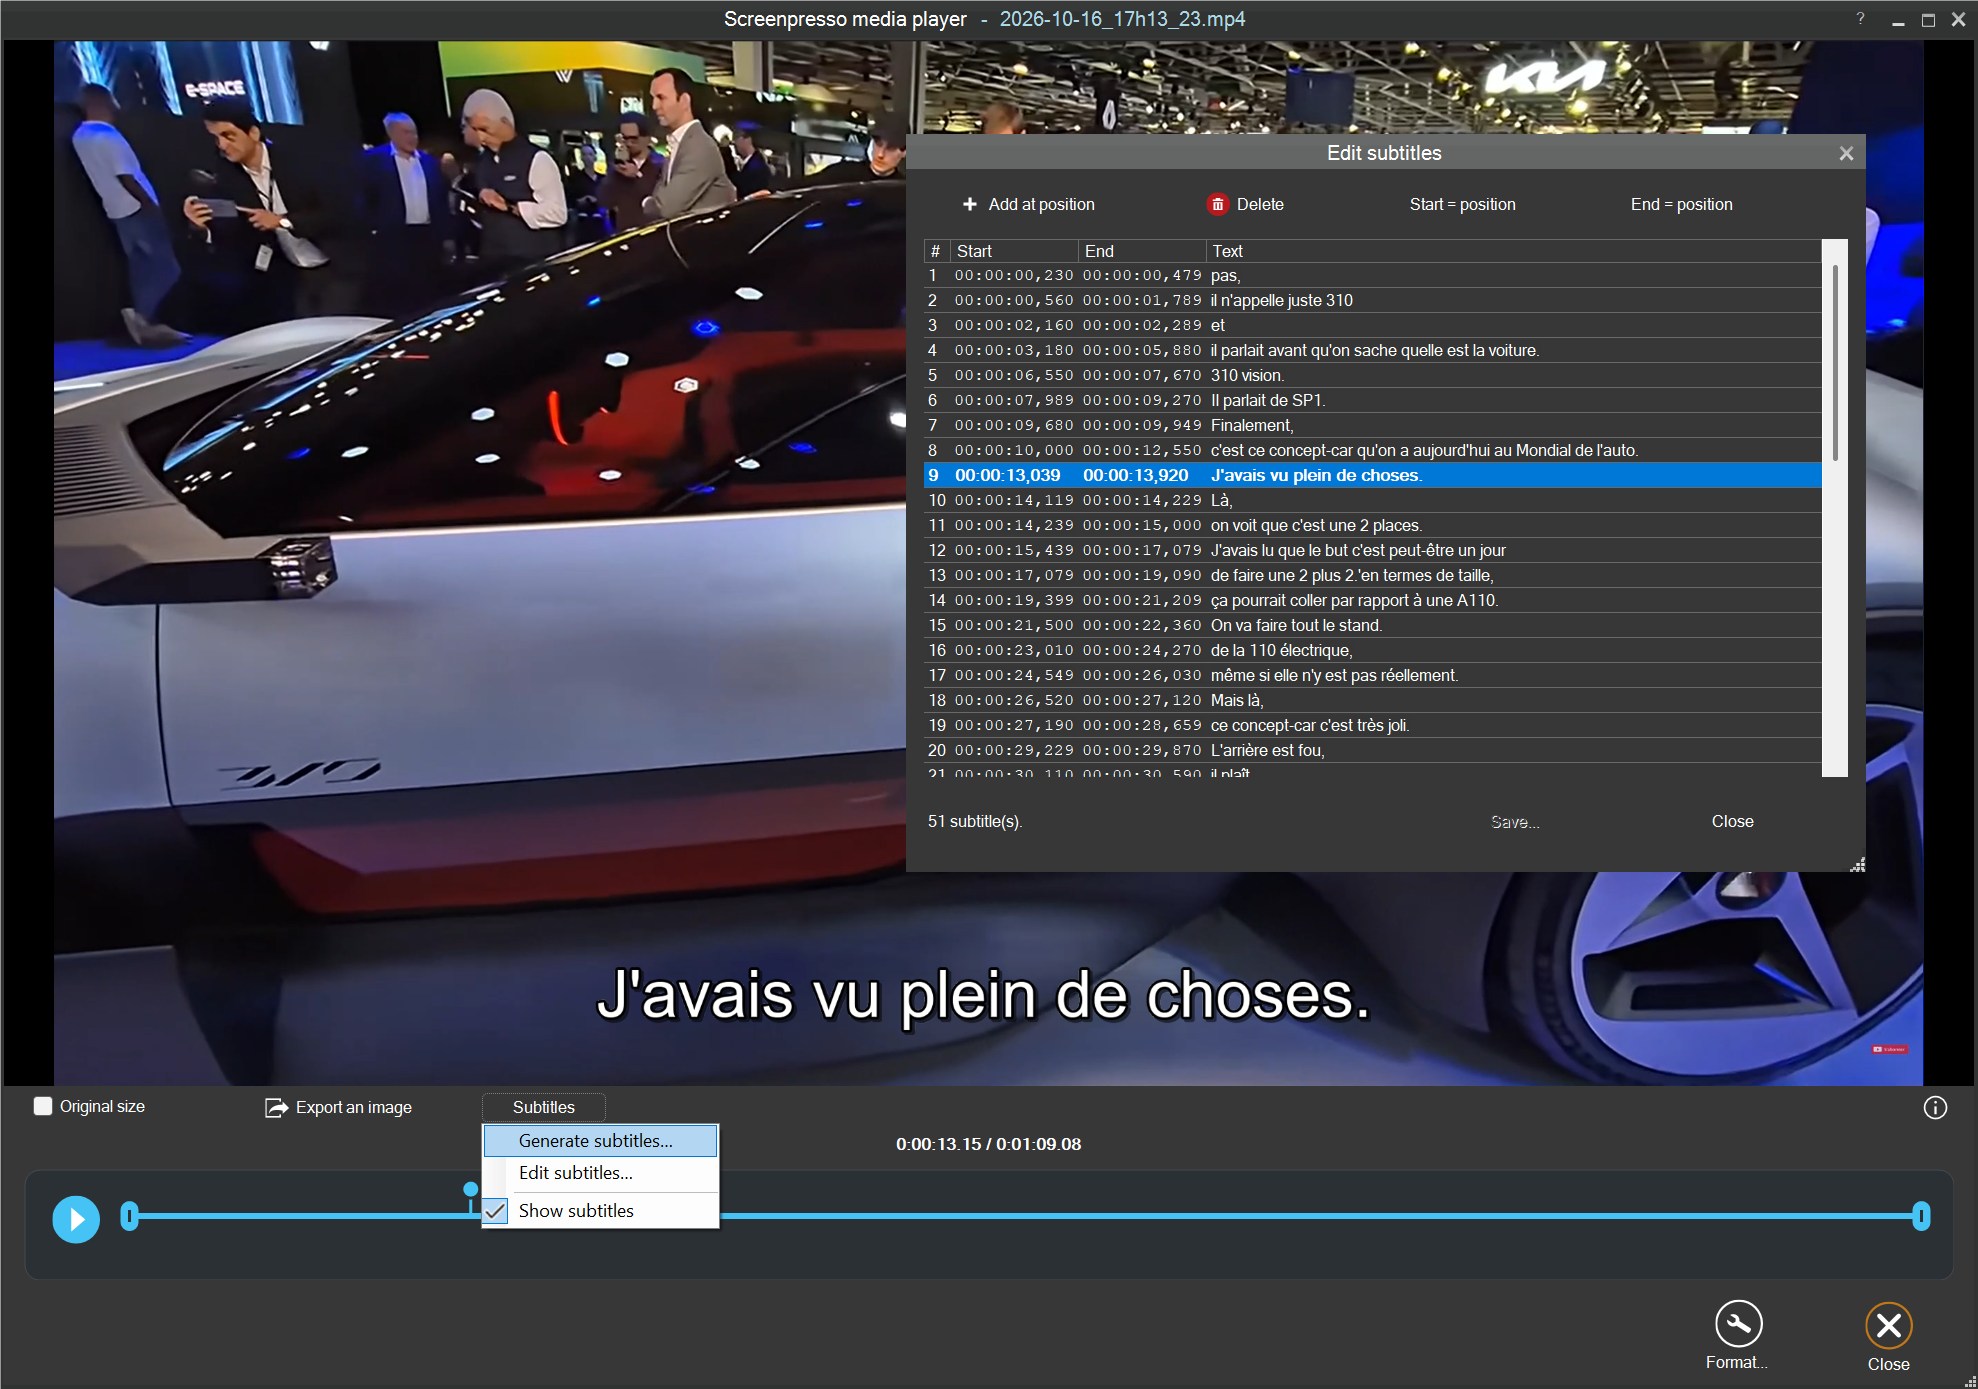Play the video with the round play button
This screenshot has width=1978, height=1389.
tap(76, 1219)
